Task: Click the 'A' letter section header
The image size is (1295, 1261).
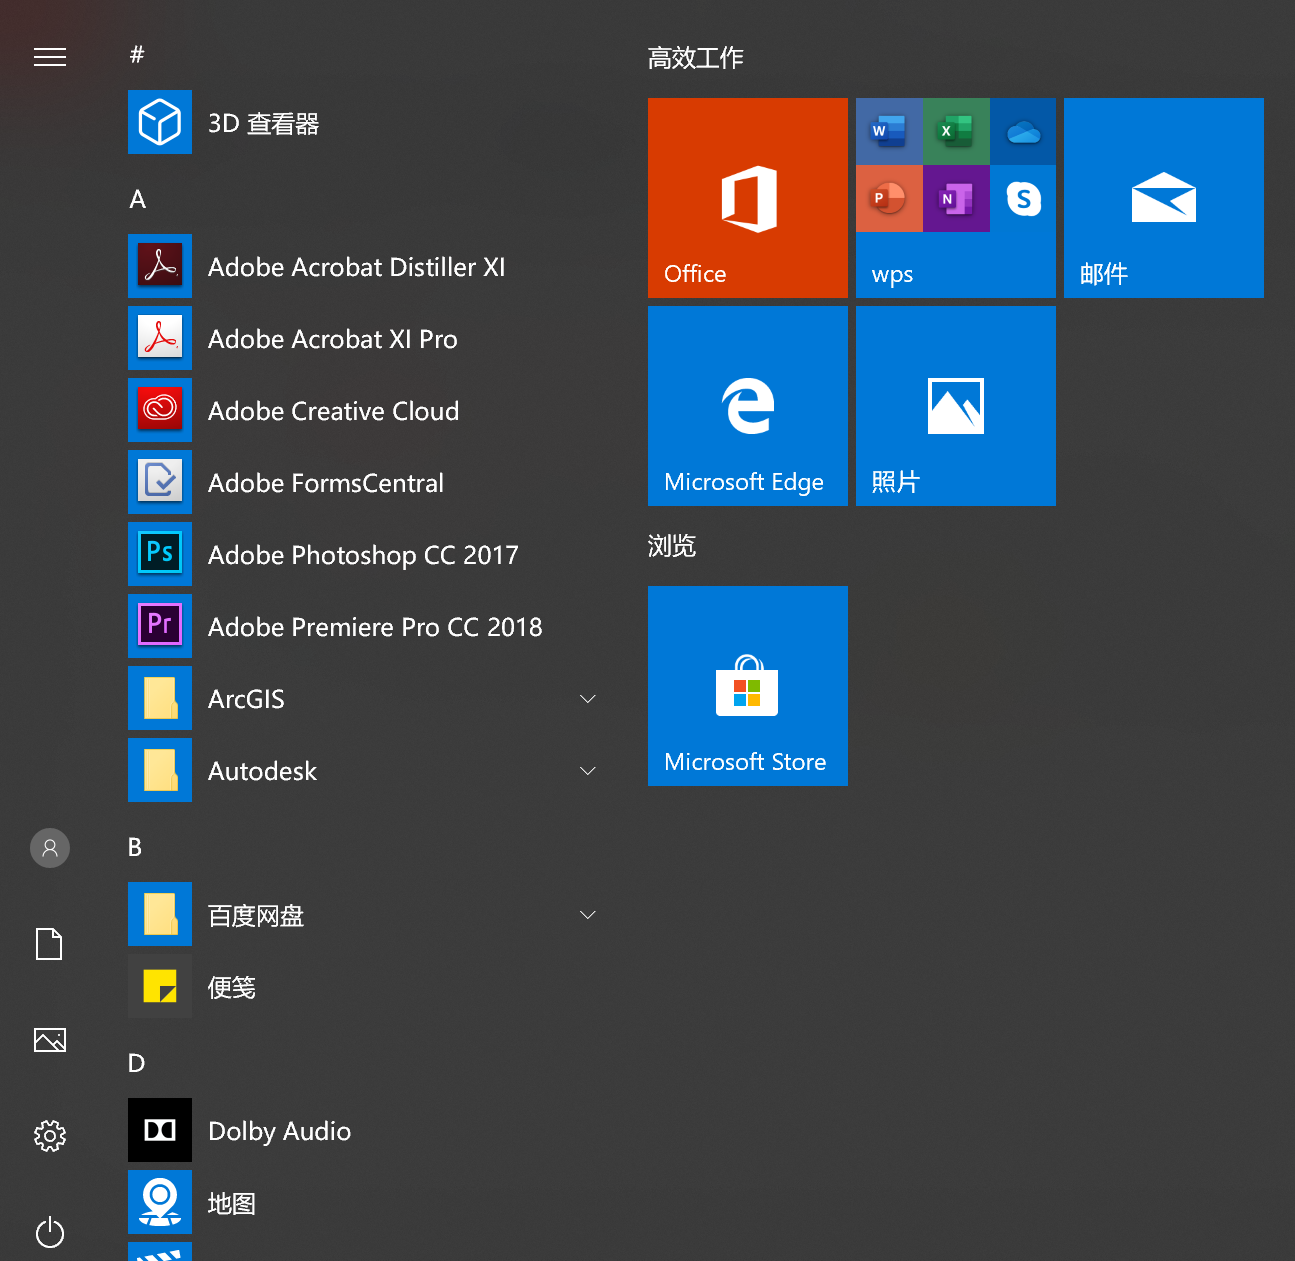Action: [x=138, y=199]
